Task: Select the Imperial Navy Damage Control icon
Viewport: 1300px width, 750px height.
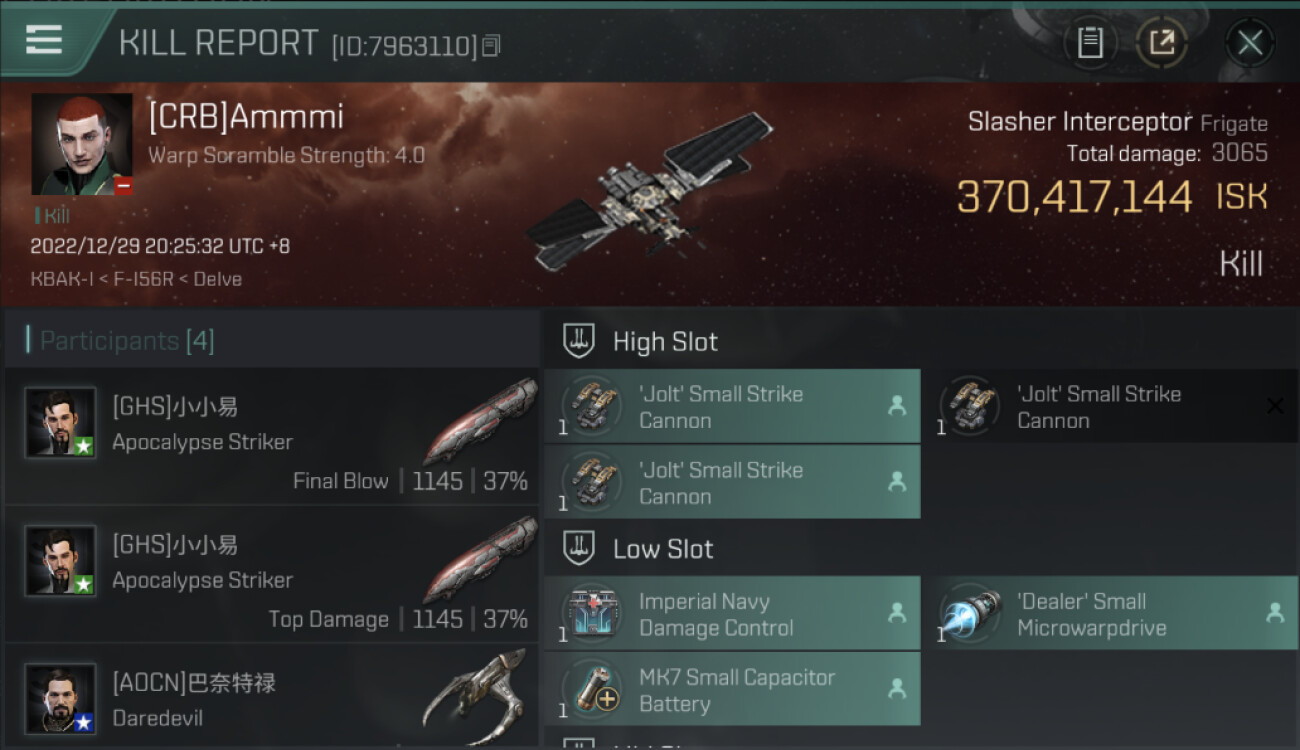Action: tap(593, 614)
